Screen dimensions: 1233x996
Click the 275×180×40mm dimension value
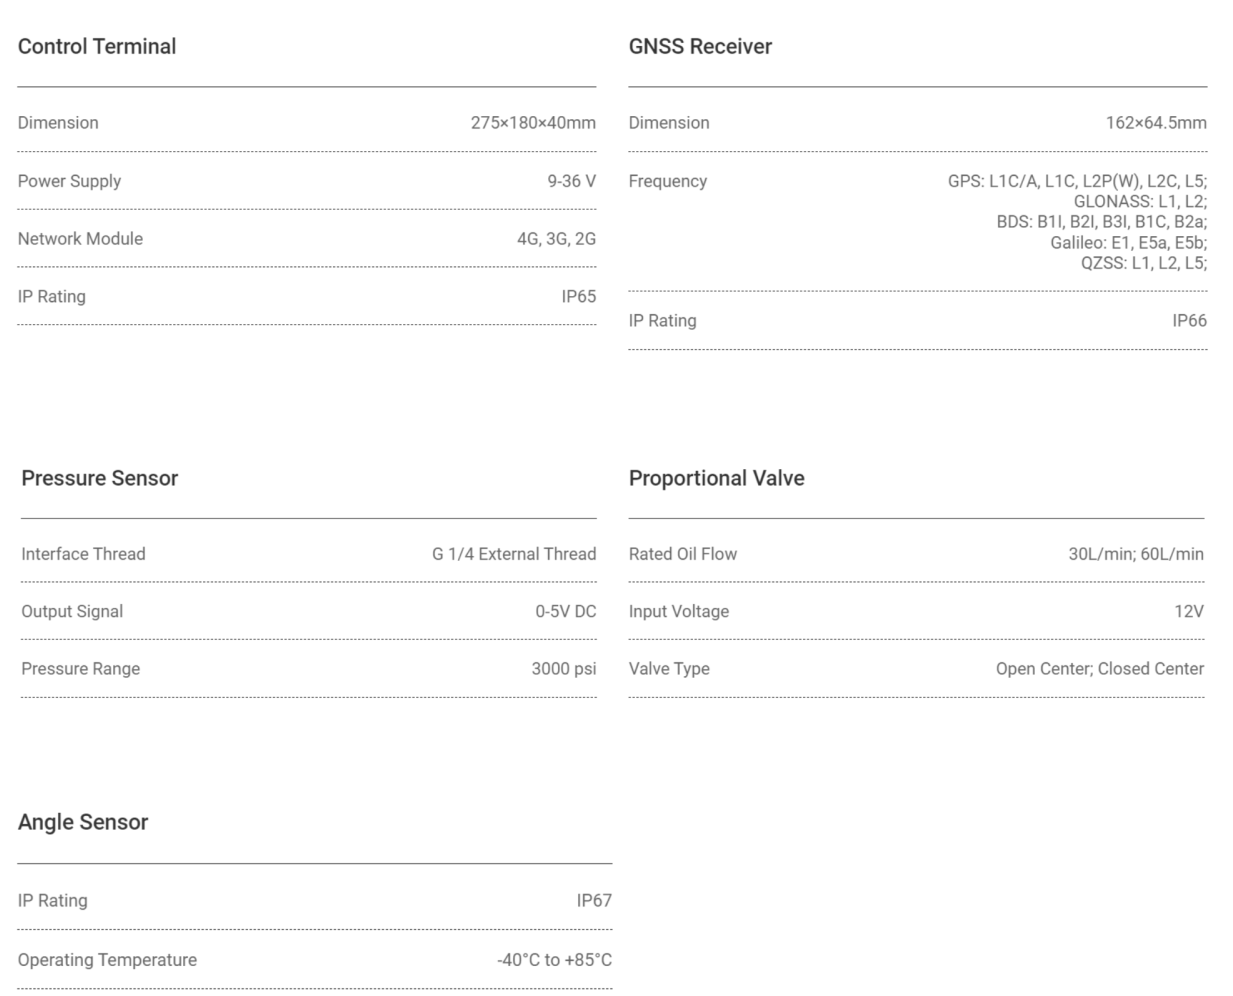pyautogui.click(x=533, y=123)
